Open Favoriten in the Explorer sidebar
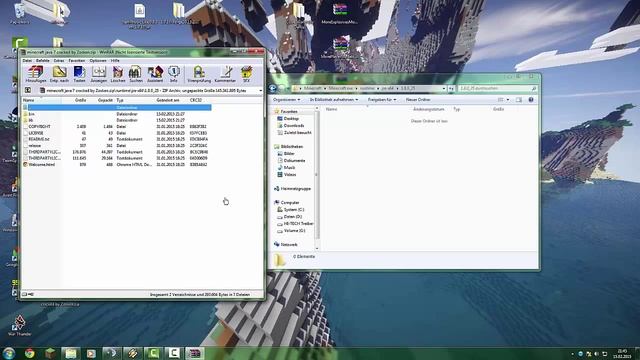The width and height of the screenshot is (640, 360). coord(289,111)
